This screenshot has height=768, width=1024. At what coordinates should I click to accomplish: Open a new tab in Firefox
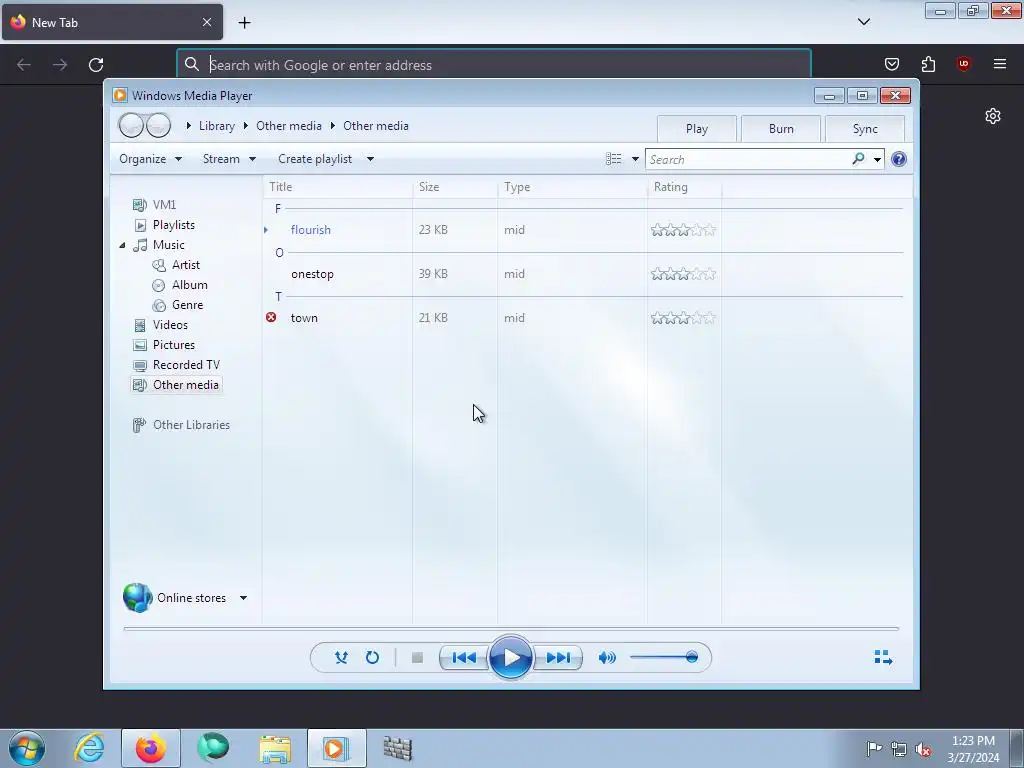click(x=244, y=23)
